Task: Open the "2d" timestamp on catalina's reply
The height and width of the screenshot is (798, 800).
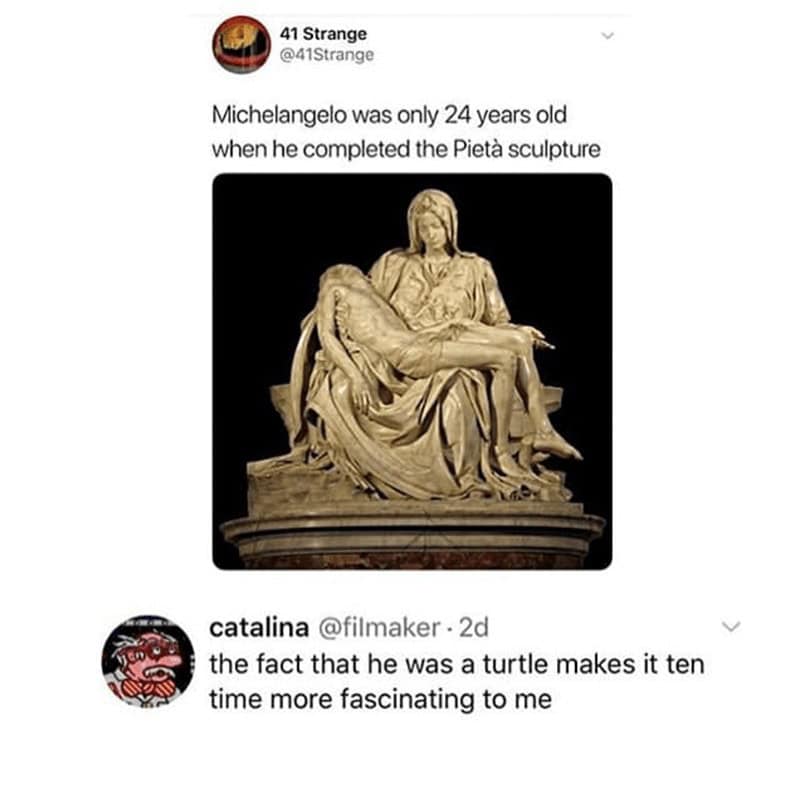Action: click(x=474, y=628)
